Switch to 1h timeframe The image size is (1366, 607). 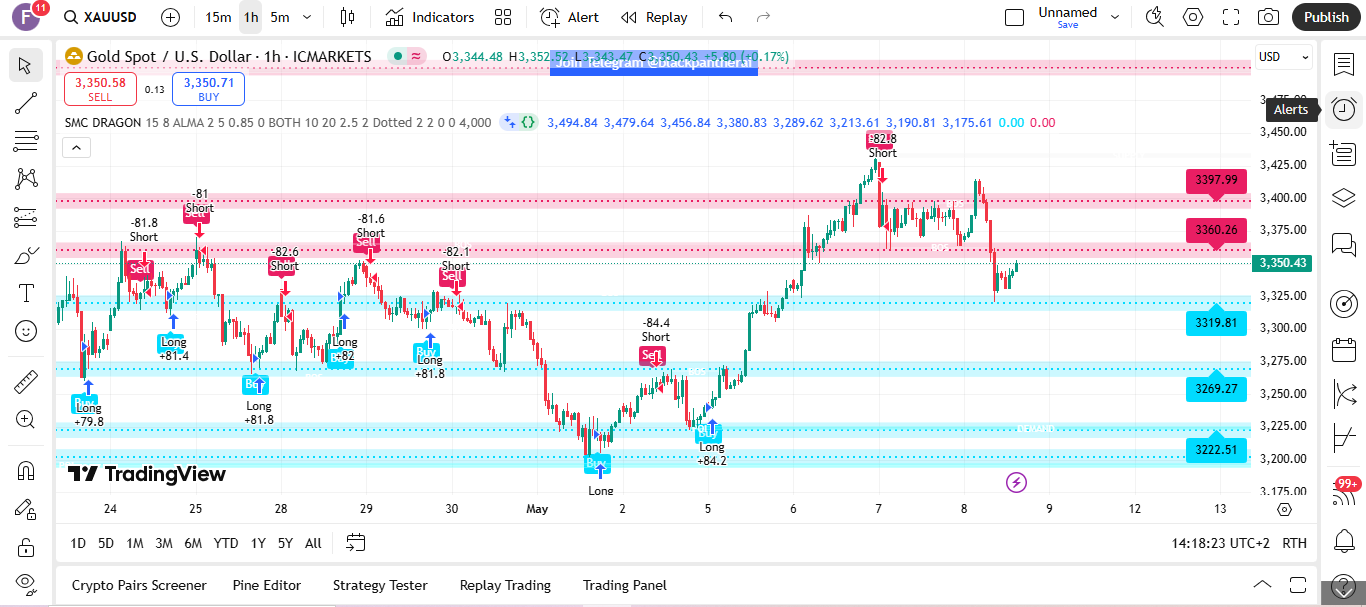pos(251,17)
